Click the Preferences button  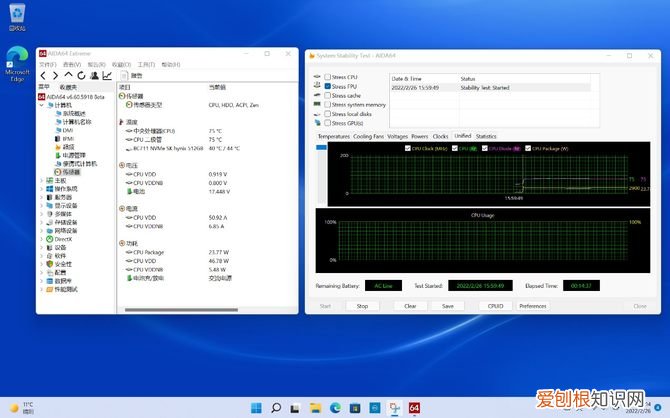point(533,306)
